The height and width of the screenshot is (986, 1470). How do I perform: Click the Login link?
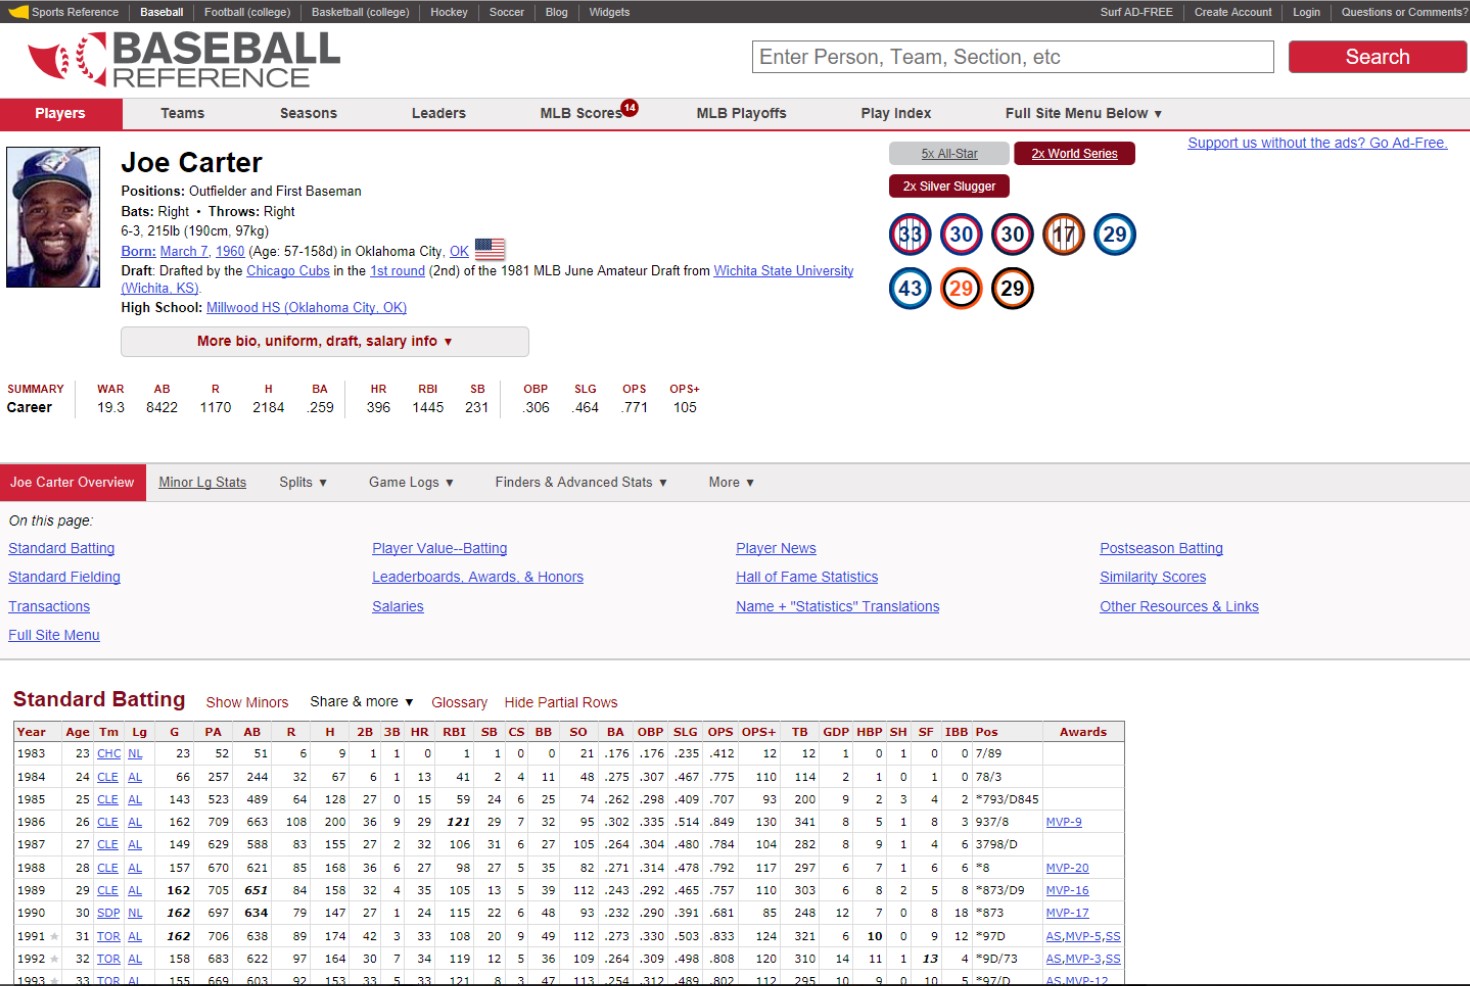click(1306, 12)
